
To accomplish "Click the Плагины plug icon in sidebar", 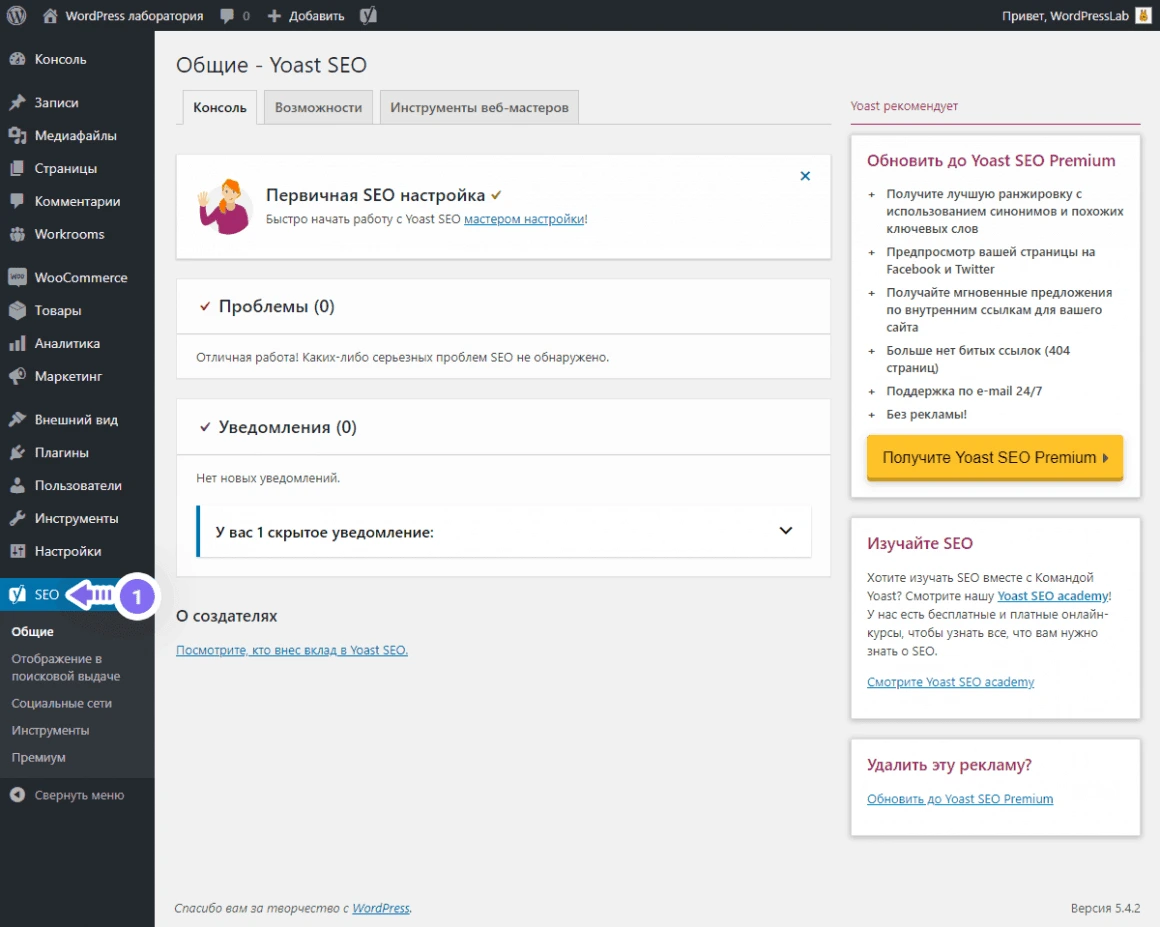I will click(17, 452).
